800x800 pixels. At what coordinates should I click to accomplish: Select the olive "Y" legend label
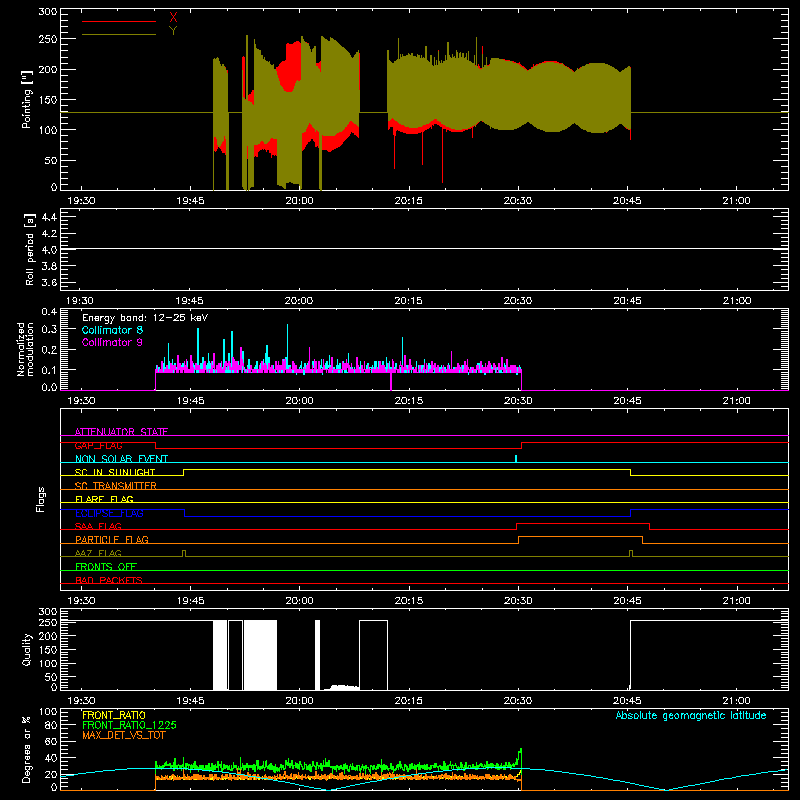click(x=173, y=31)
